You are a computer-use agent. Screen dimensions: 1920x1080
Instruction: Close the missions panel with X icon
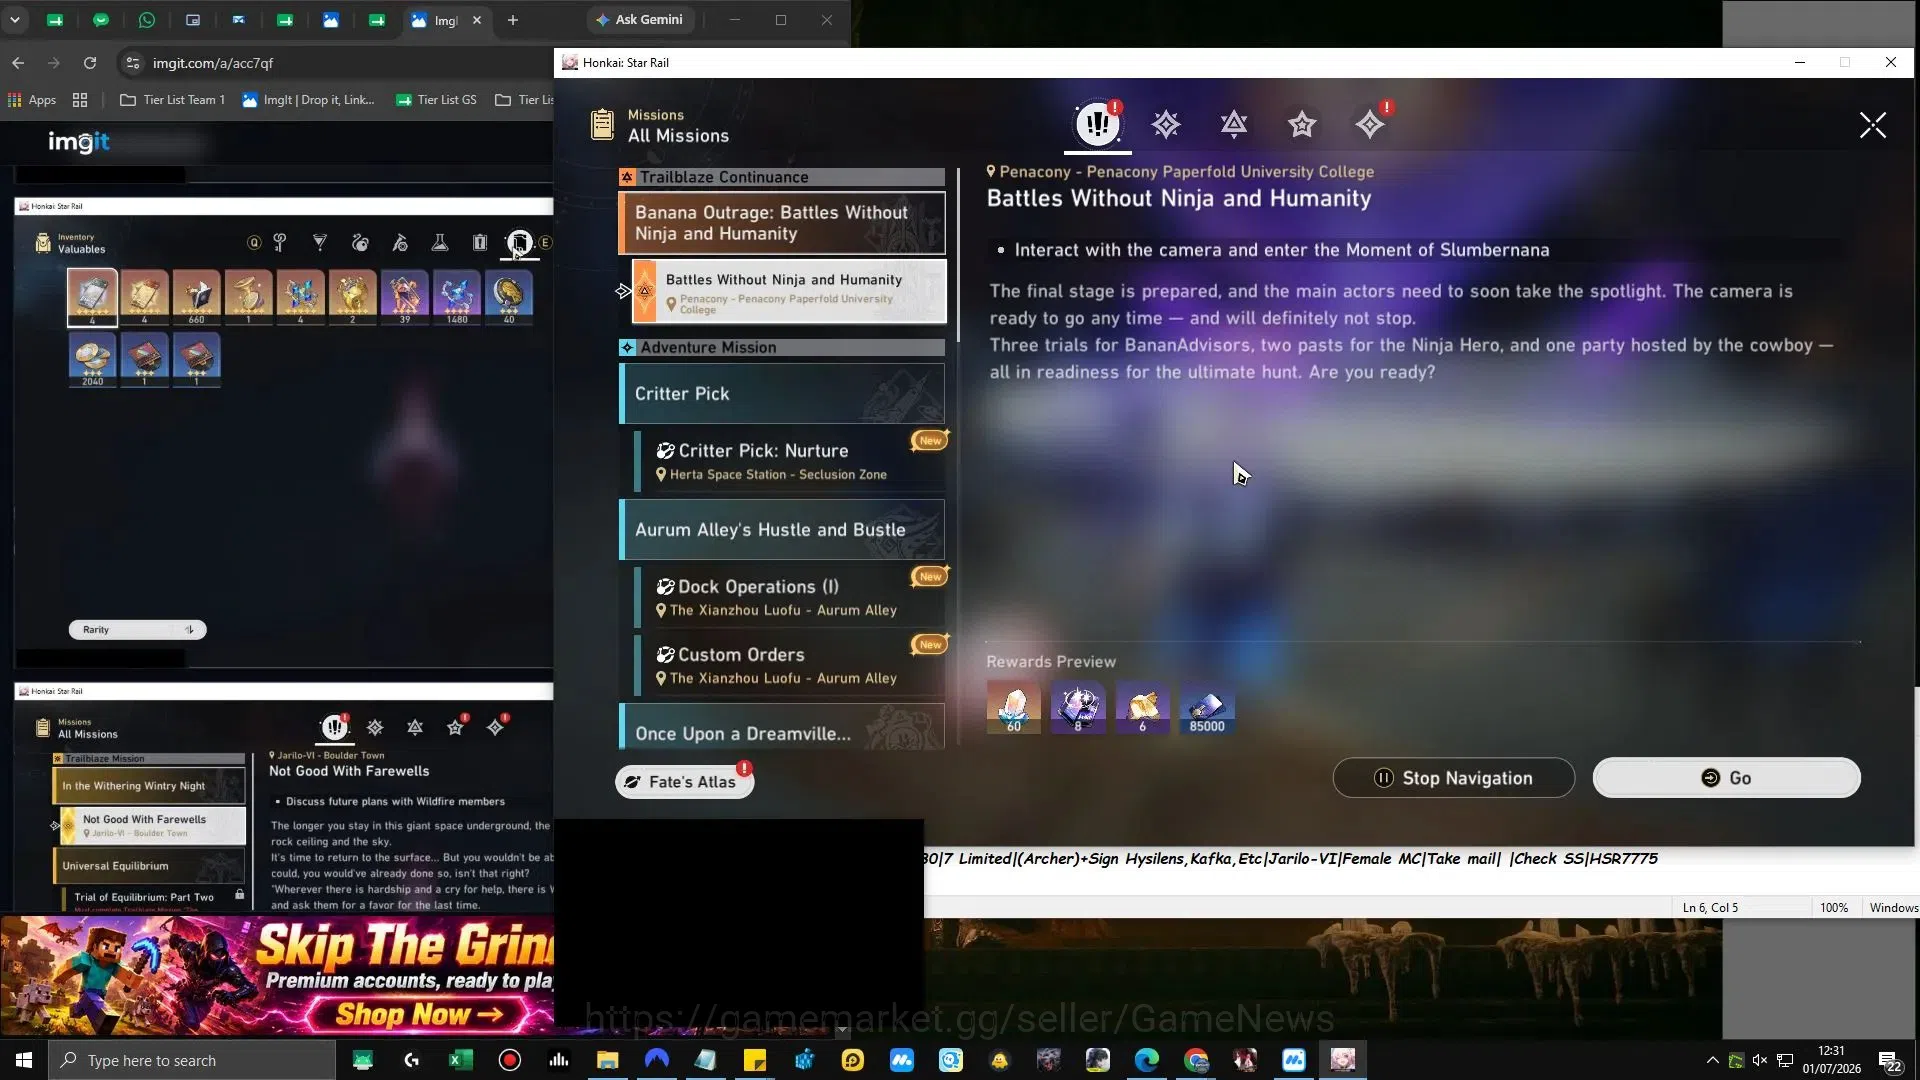(x=1873, y=125)
